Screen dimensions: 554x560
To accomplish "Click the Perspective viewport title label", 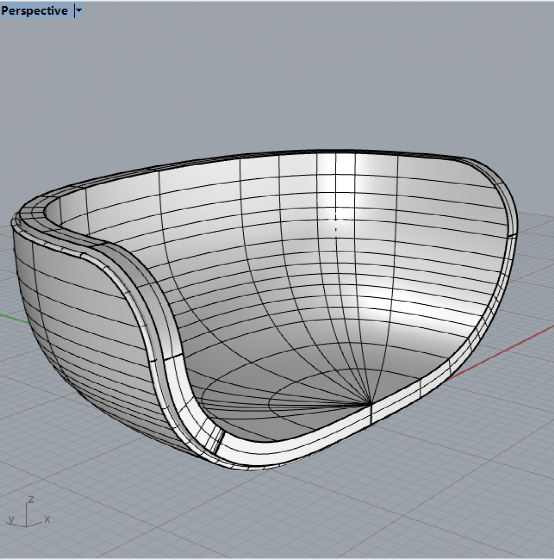I will [x=34, y=11].
